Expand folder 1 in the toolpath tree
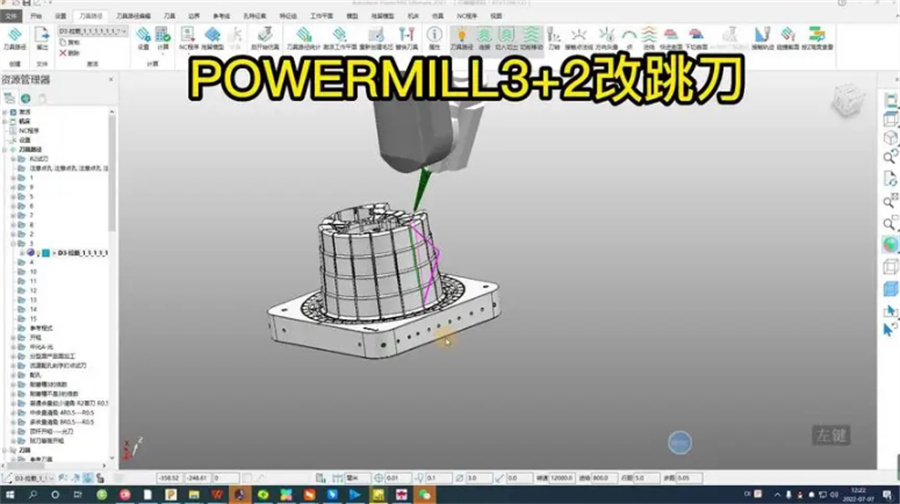Screen dimensions: 900x504 coord(13,178)
